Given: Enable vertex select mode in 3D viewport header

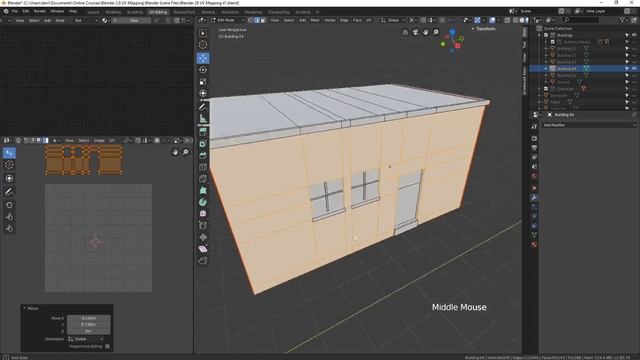Looking at the screenshot, I should point(251,20).
